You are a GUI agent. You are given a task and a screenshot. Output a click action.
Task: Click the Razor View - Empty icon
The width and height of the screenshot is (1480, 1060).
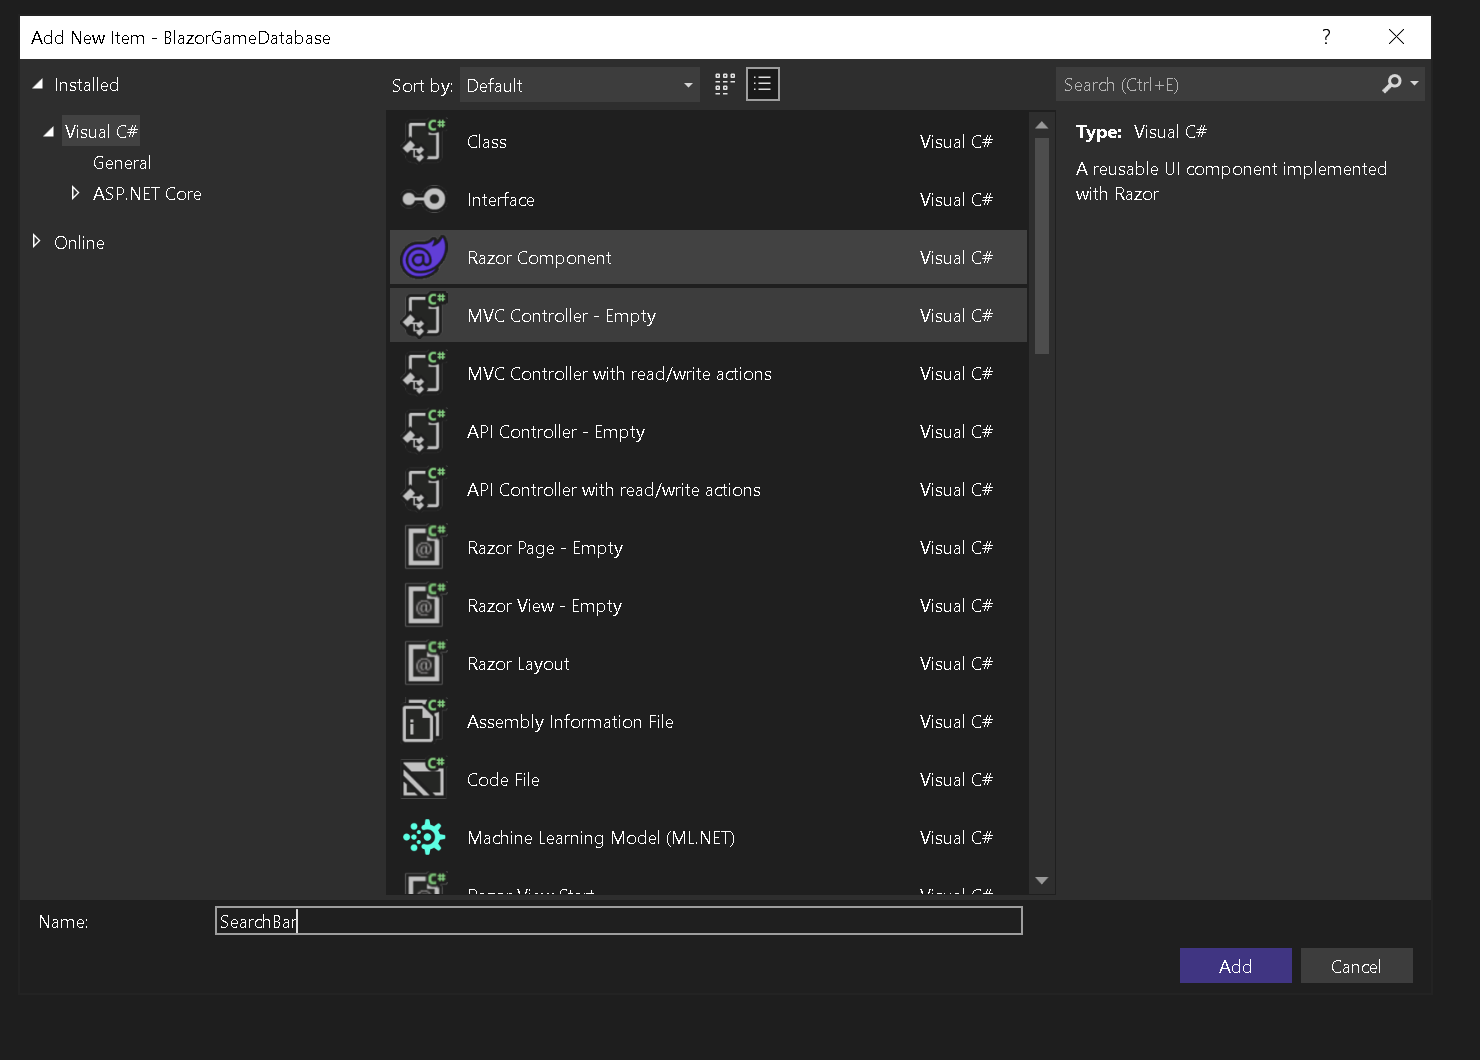coord(423,605)
